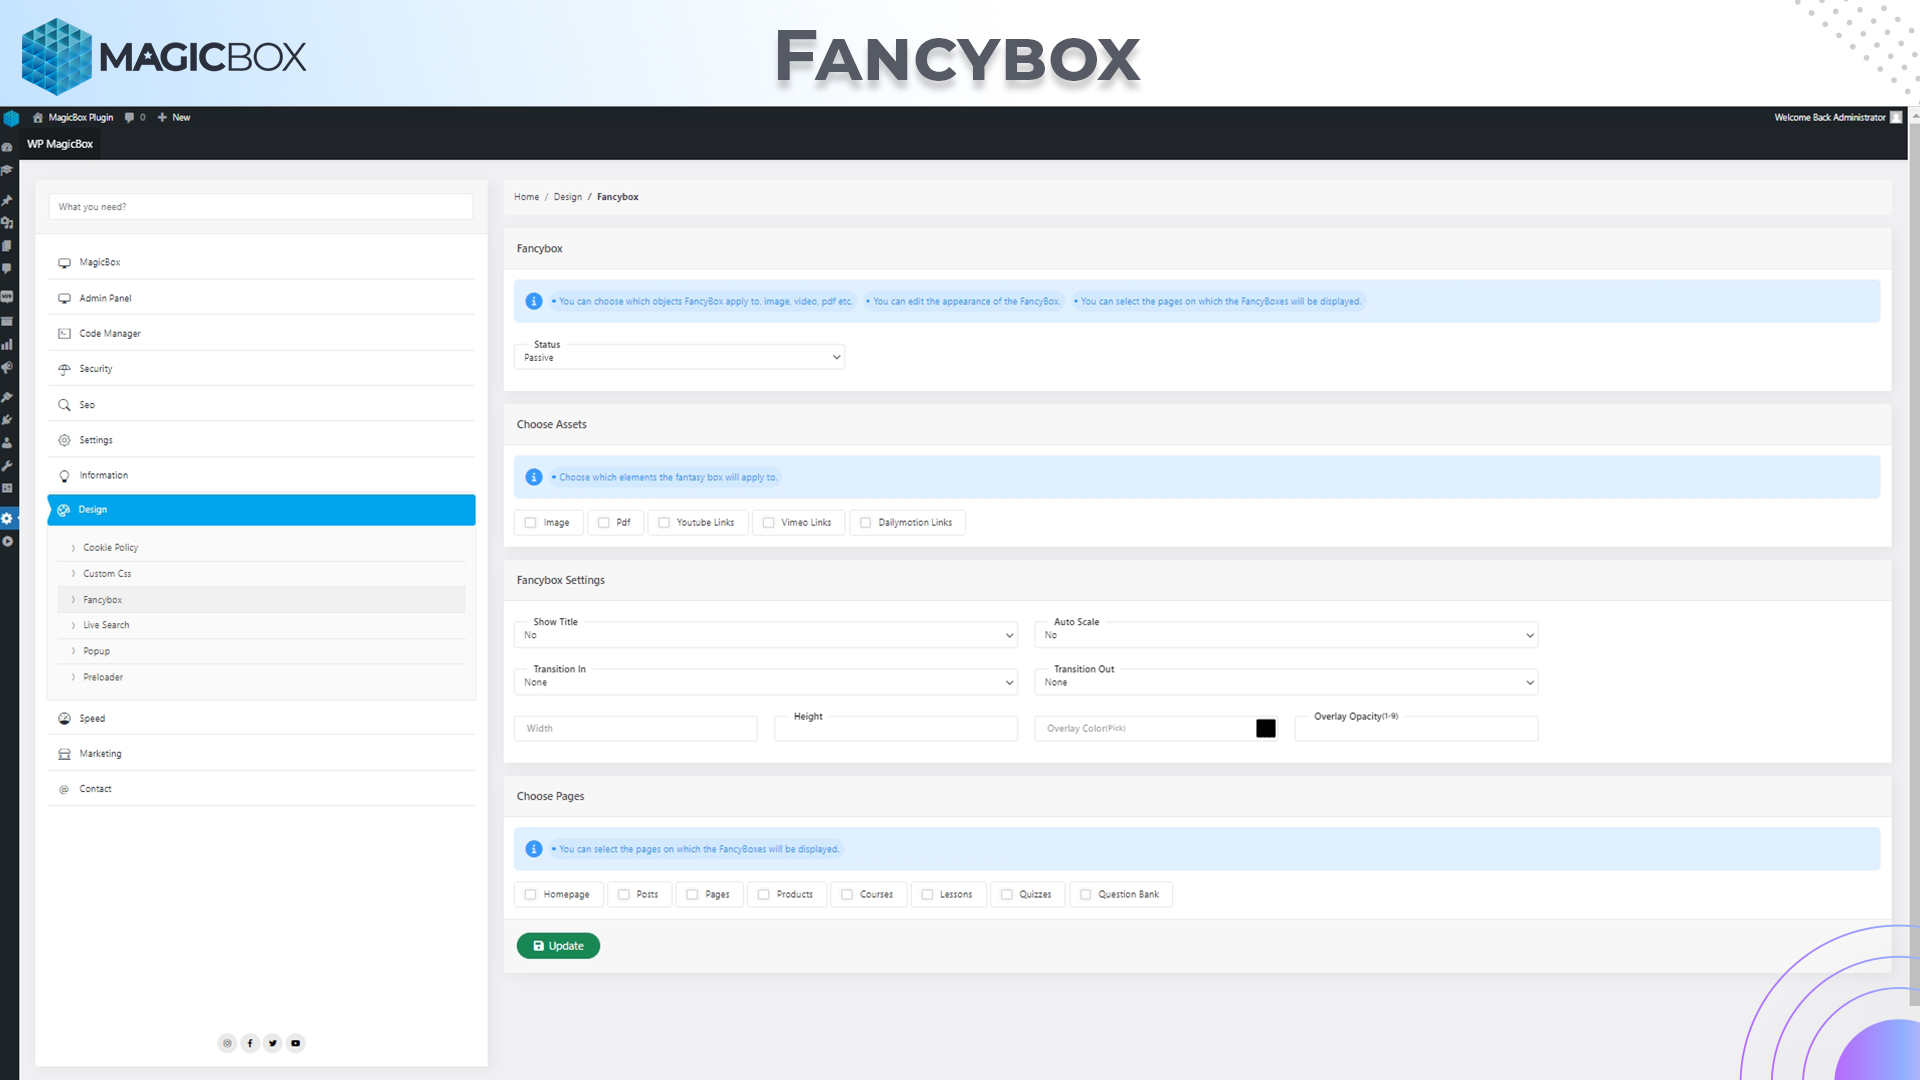Click the MagicBox Plugin site link
Screen dimensions: 1920x1080
(81, 117)
